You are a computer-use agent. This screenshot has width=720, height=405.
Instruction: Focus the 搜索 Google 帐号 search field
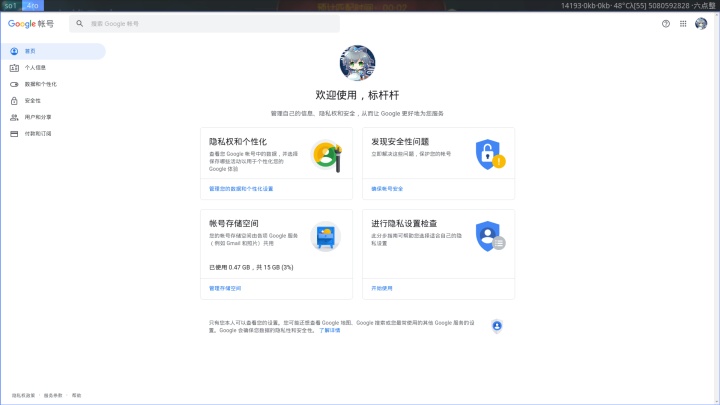coord(204,23)
